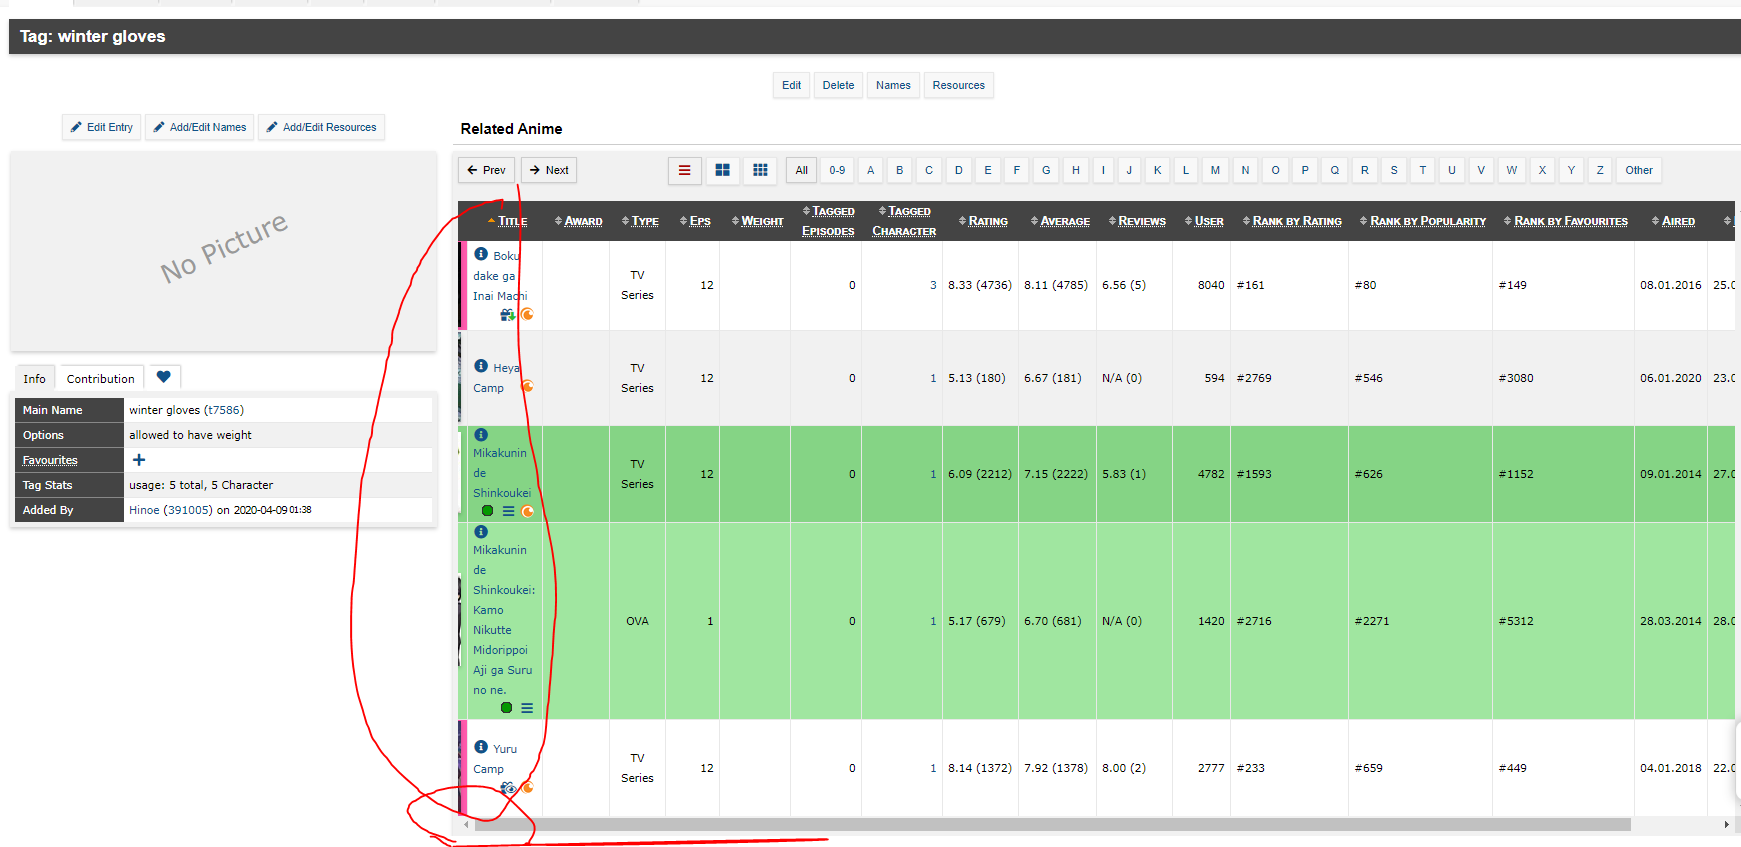This screenshot has height=847, width=1741.
Task: Click green mylist status icon under Mikakunin de Shinkoukei
Action: click(488, 511)
